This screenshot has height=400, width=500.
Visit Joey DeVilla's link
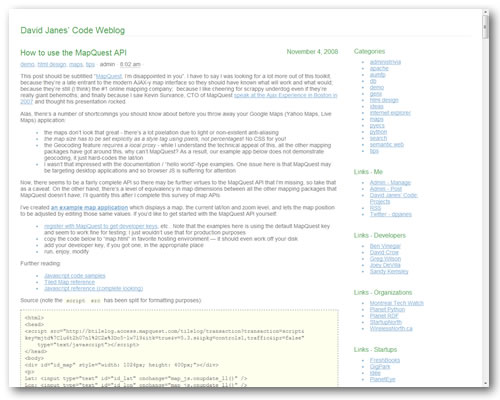point(385,265)
